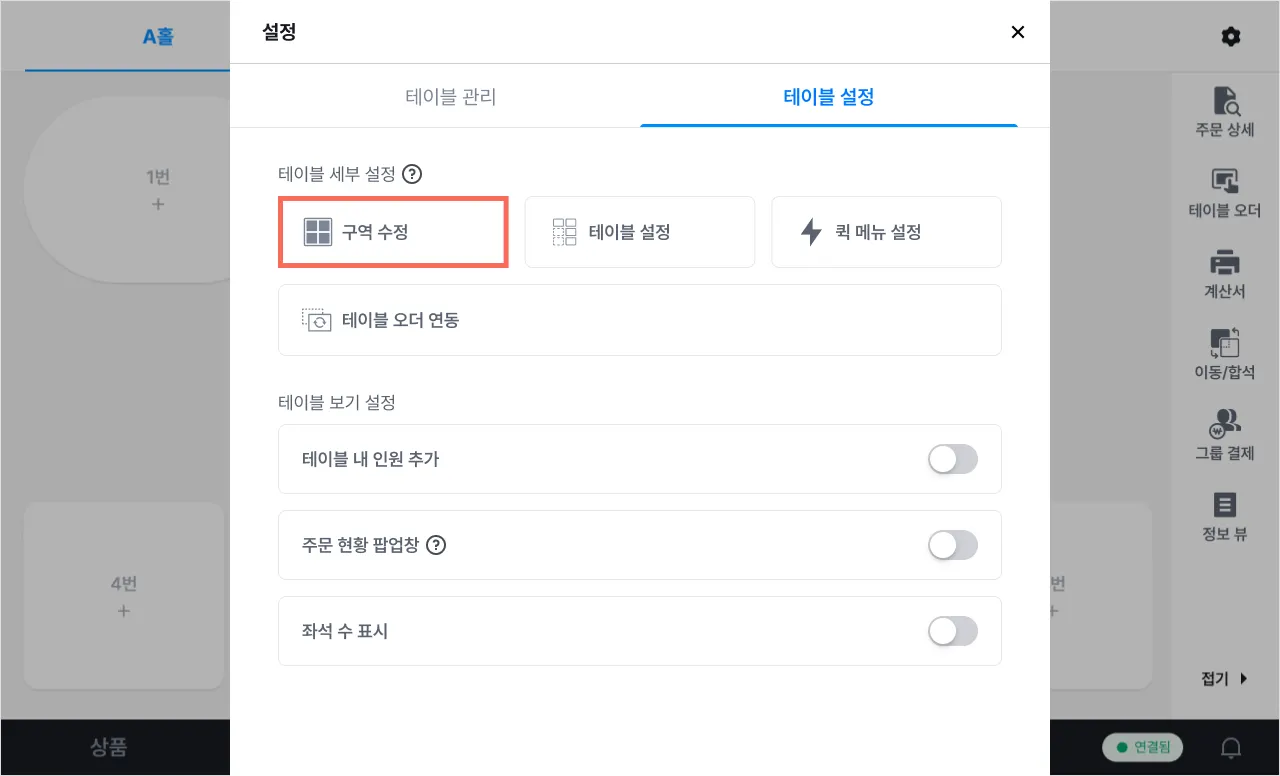Screen dimensions: 1280x776
Task: Click help icon beside 주문 현황 팝업창
Action: click(436, 545)
